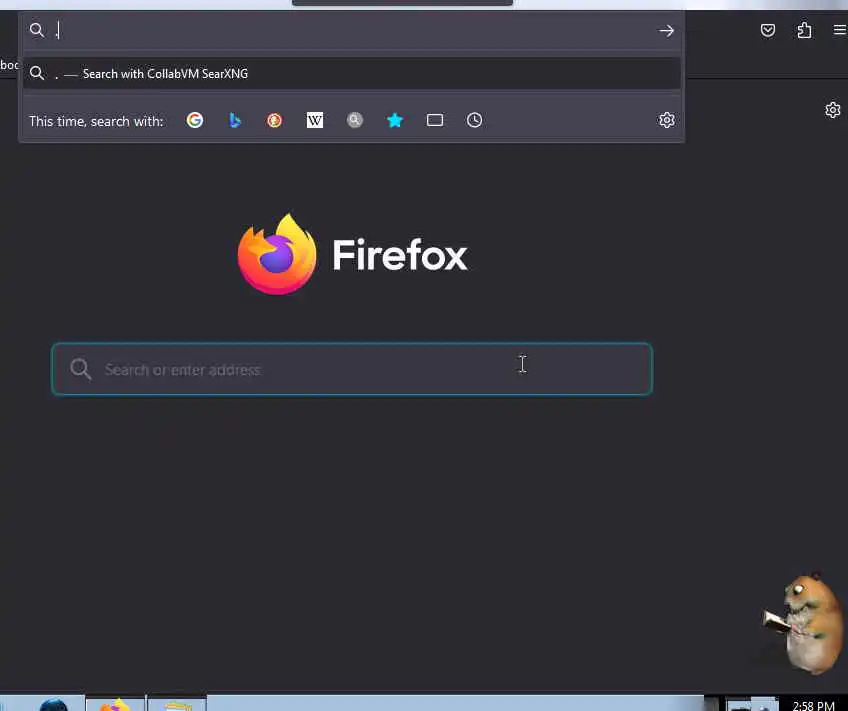Click the taskbar clock showing 2:58 PM

tap(813, 706)
